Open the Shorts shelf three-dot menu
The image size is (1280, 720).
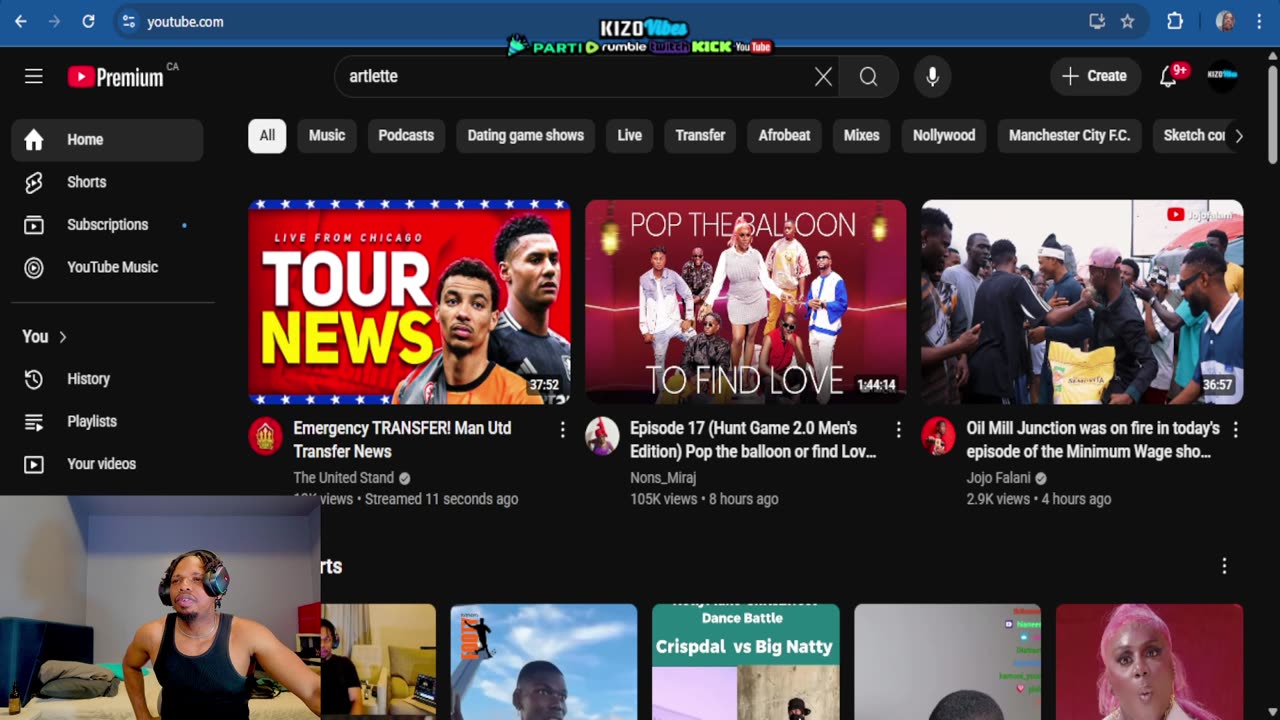coord(1224,567)
